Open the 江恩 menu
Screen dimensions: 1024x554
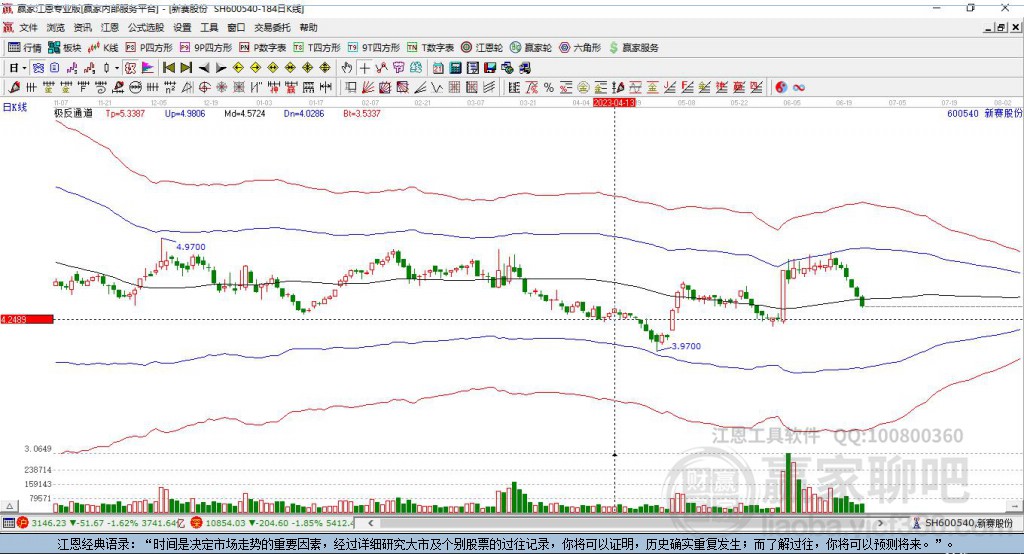click(x=110, y=27)
